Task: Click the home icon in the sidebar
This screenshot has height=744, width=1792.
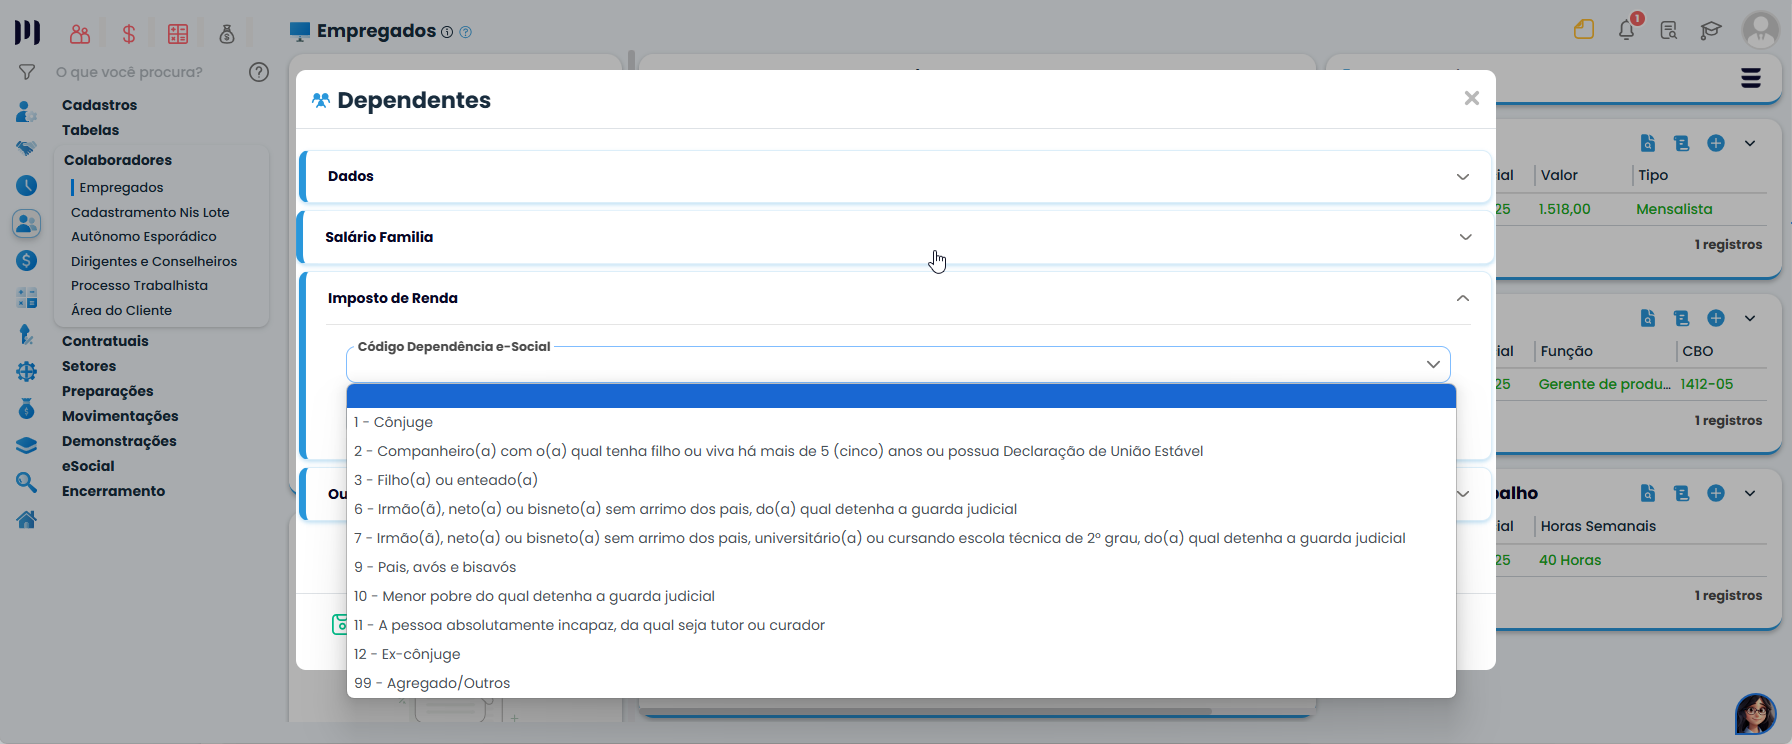Action: [27, 519]
